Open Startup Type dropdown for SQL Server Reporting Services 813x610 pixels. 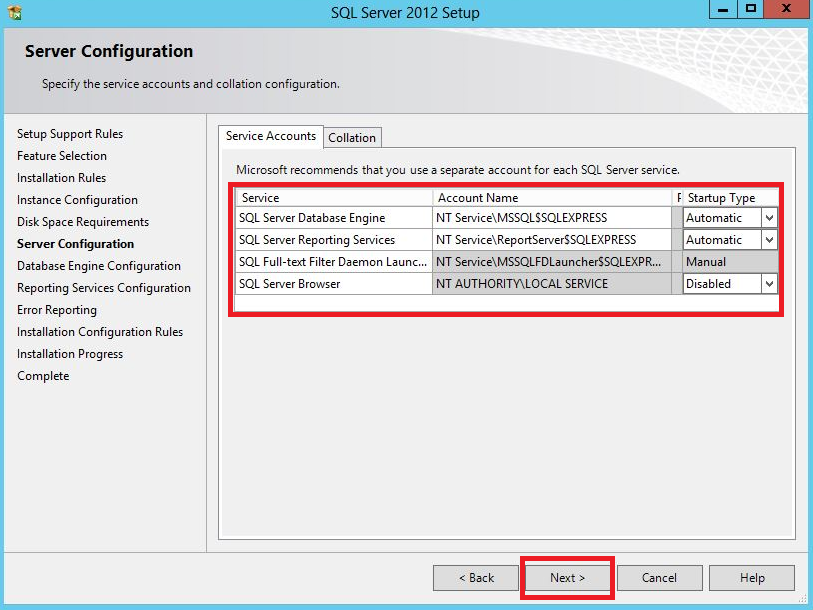pyautogui.click(x=769, y=240)
